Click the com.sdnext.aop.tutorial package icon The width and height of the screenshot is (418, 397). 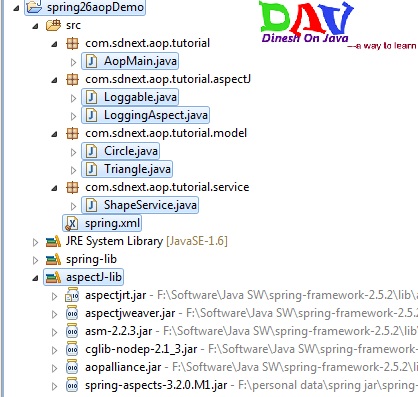click(x=72, y=43)
